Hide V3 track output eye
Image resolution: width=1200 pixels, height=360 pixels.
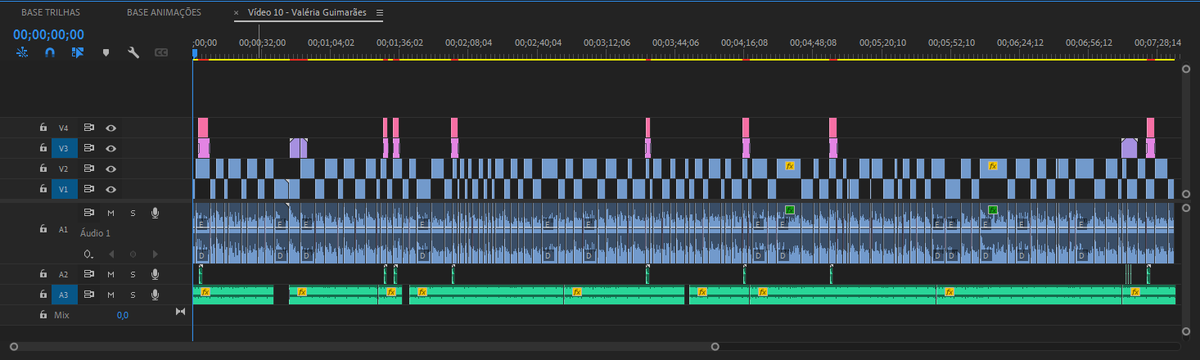(x=111, y=148)
